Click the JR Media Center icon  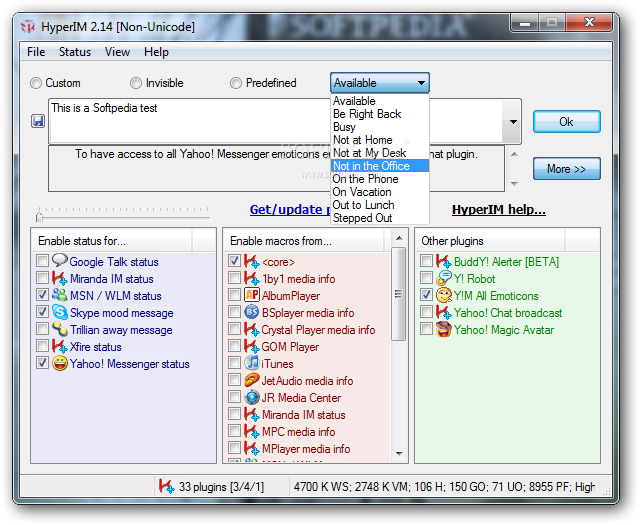pos(251,398)
